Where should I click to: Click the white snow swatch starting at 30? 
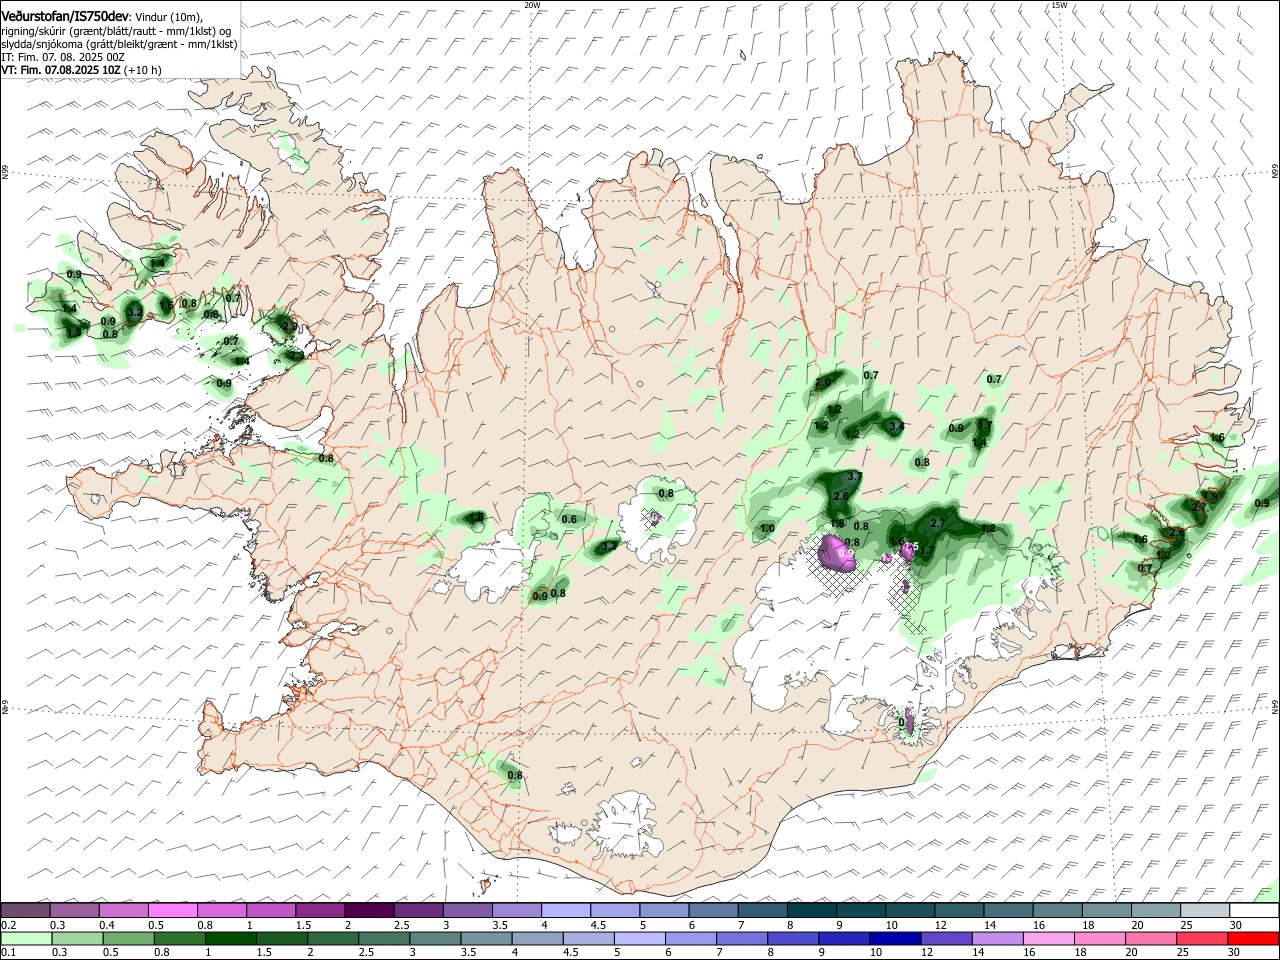click(1254, 910)
